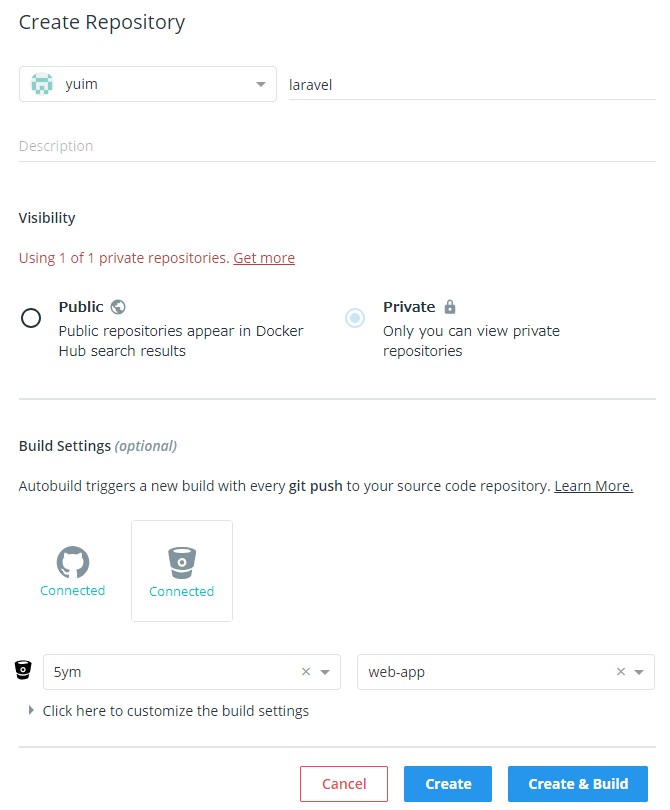The image size is (670, 810).
Task: Click the Create button
Action: click(x=448, y=784)
